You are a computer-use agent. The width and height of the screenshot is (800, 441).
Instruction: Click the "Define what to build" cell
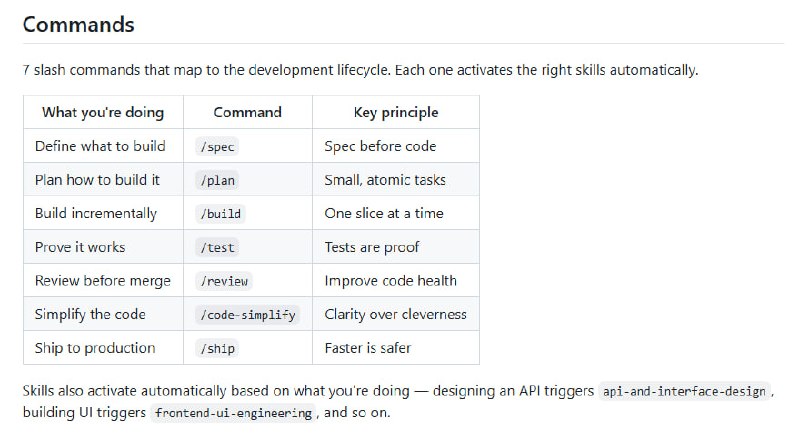[100, 146]
